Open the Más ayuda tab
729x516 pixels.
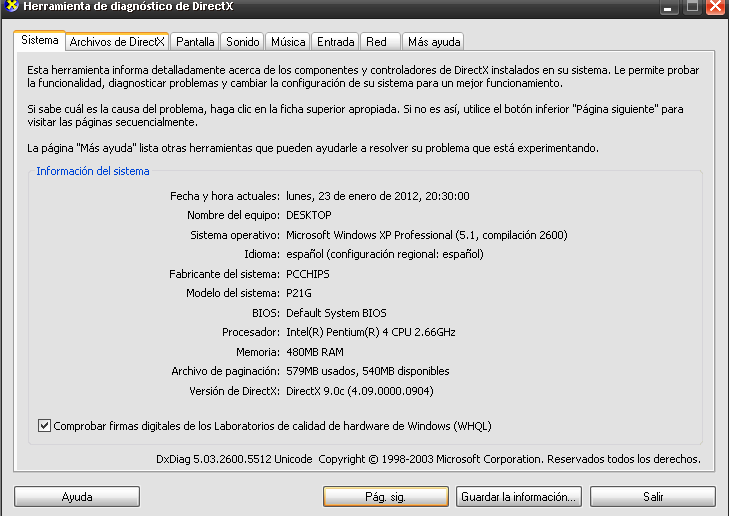tap(432, 42)
